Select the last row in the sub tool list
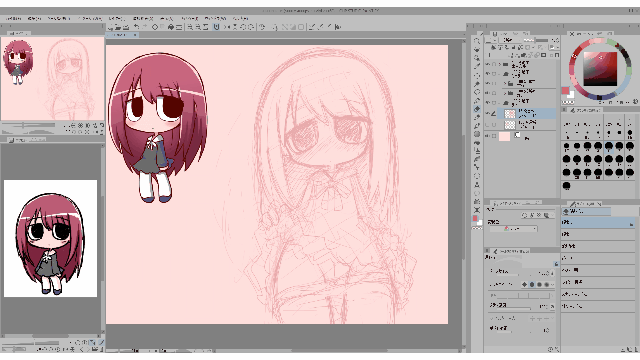 598,306
